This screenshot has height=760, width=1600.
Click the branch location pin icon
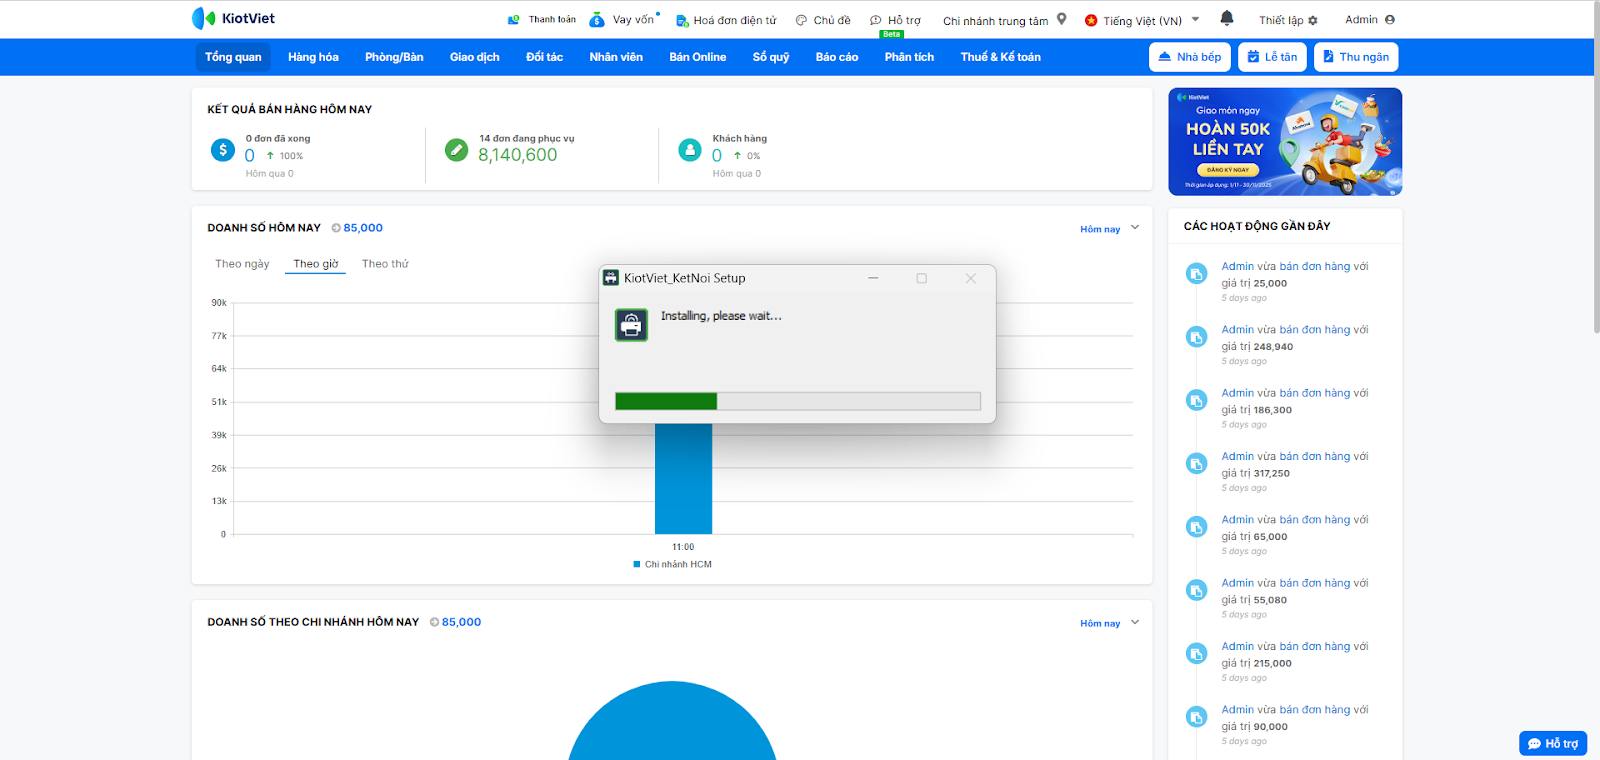coord(1062,19)
